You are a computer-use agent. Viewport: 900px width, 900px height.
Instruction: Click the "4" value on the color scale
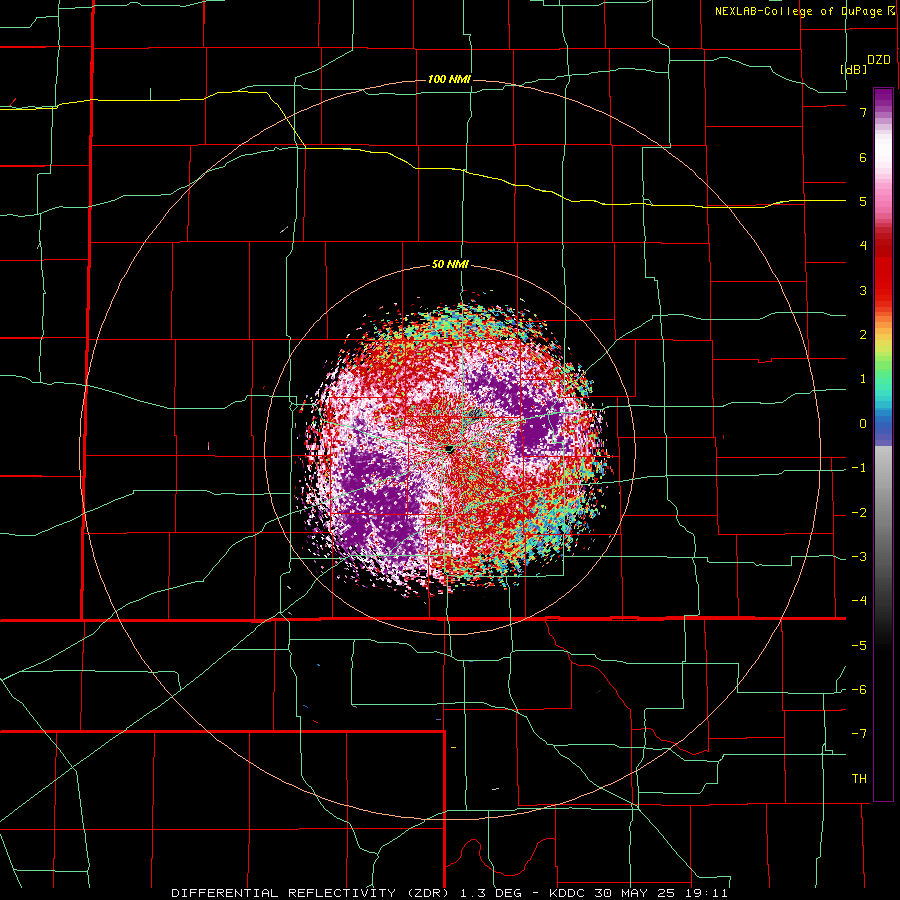coord(863,246)
